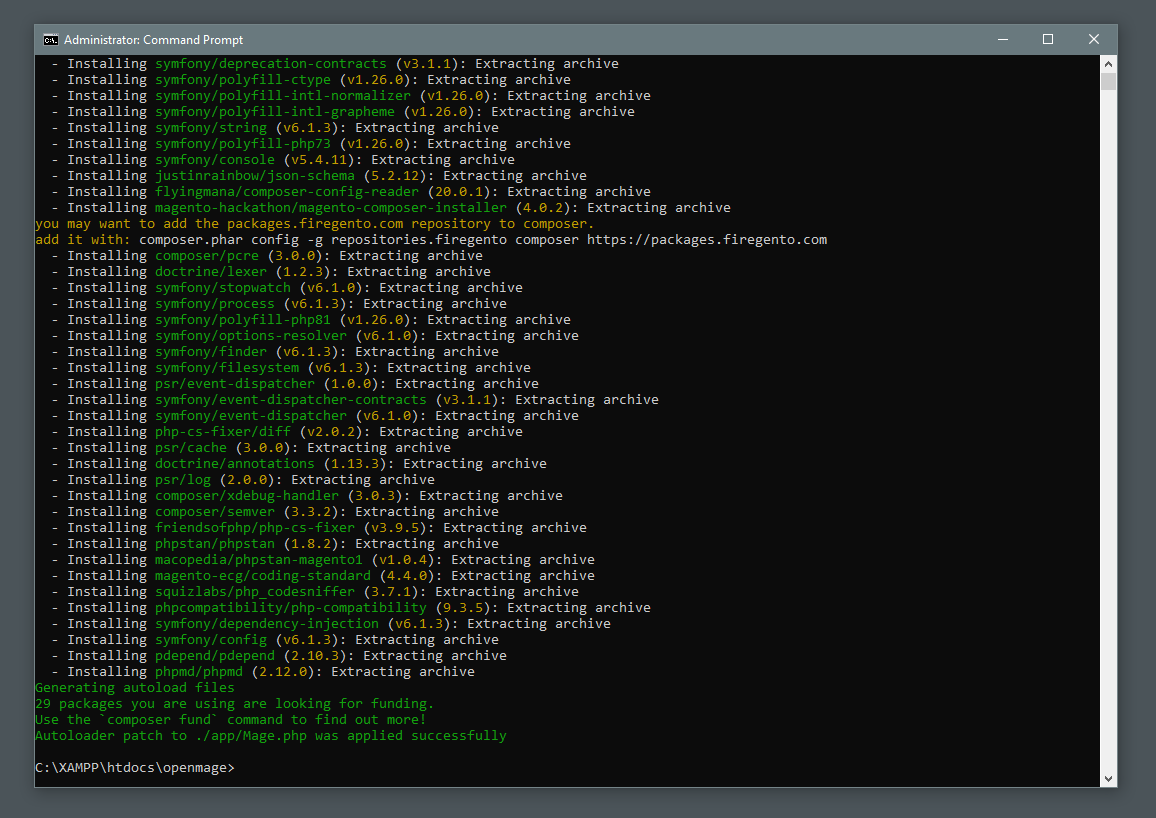
Task: Click '29 packages you are using' funding line
Action: point(234,704)
